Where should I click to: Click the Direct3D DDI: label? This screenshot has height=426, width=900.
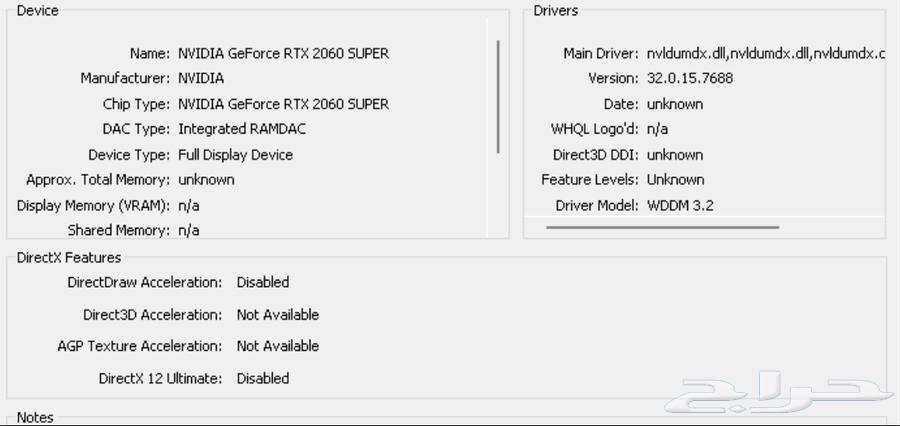point(596,155)
